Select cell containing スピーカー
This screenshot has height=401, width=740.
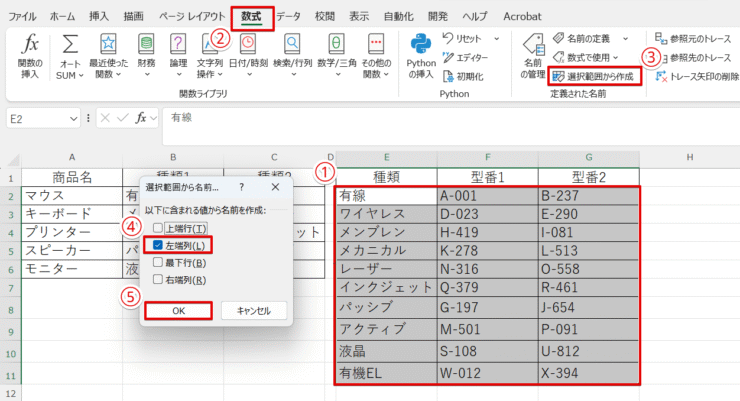72,251
